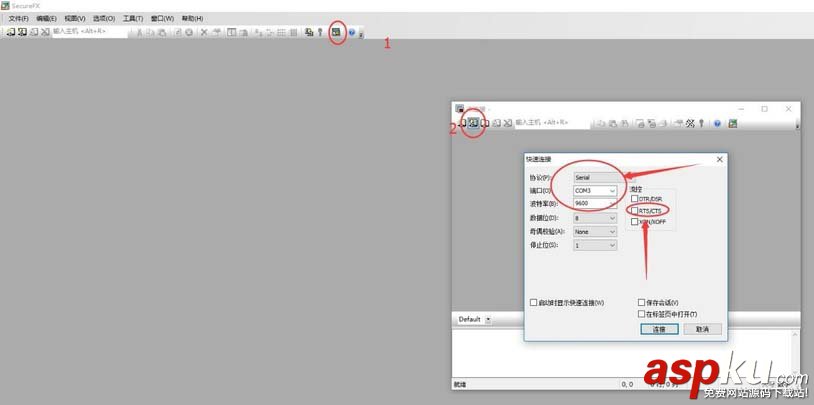The width and height of the screenshot is (814, 405).
Task: Open the 窗口(W) menu
Action: (162, 18)
